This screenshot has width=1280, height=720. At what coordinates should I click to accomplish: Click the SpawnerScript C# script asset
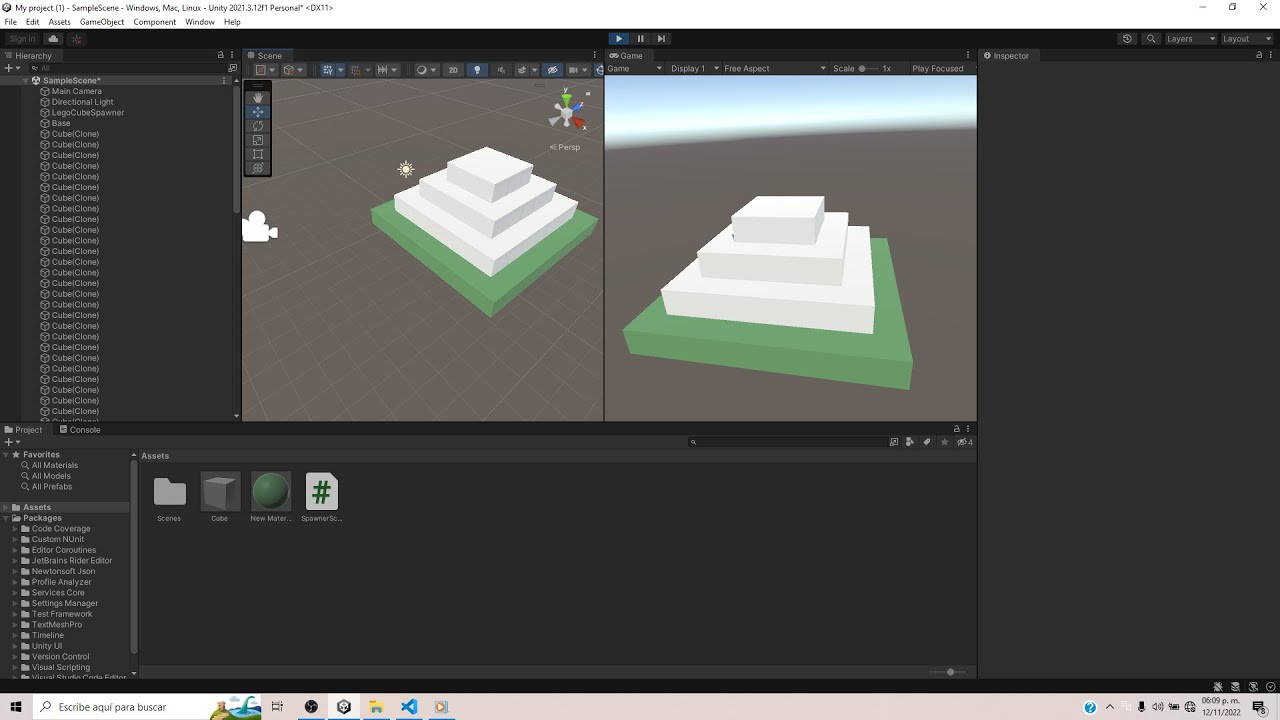point(322,498)
